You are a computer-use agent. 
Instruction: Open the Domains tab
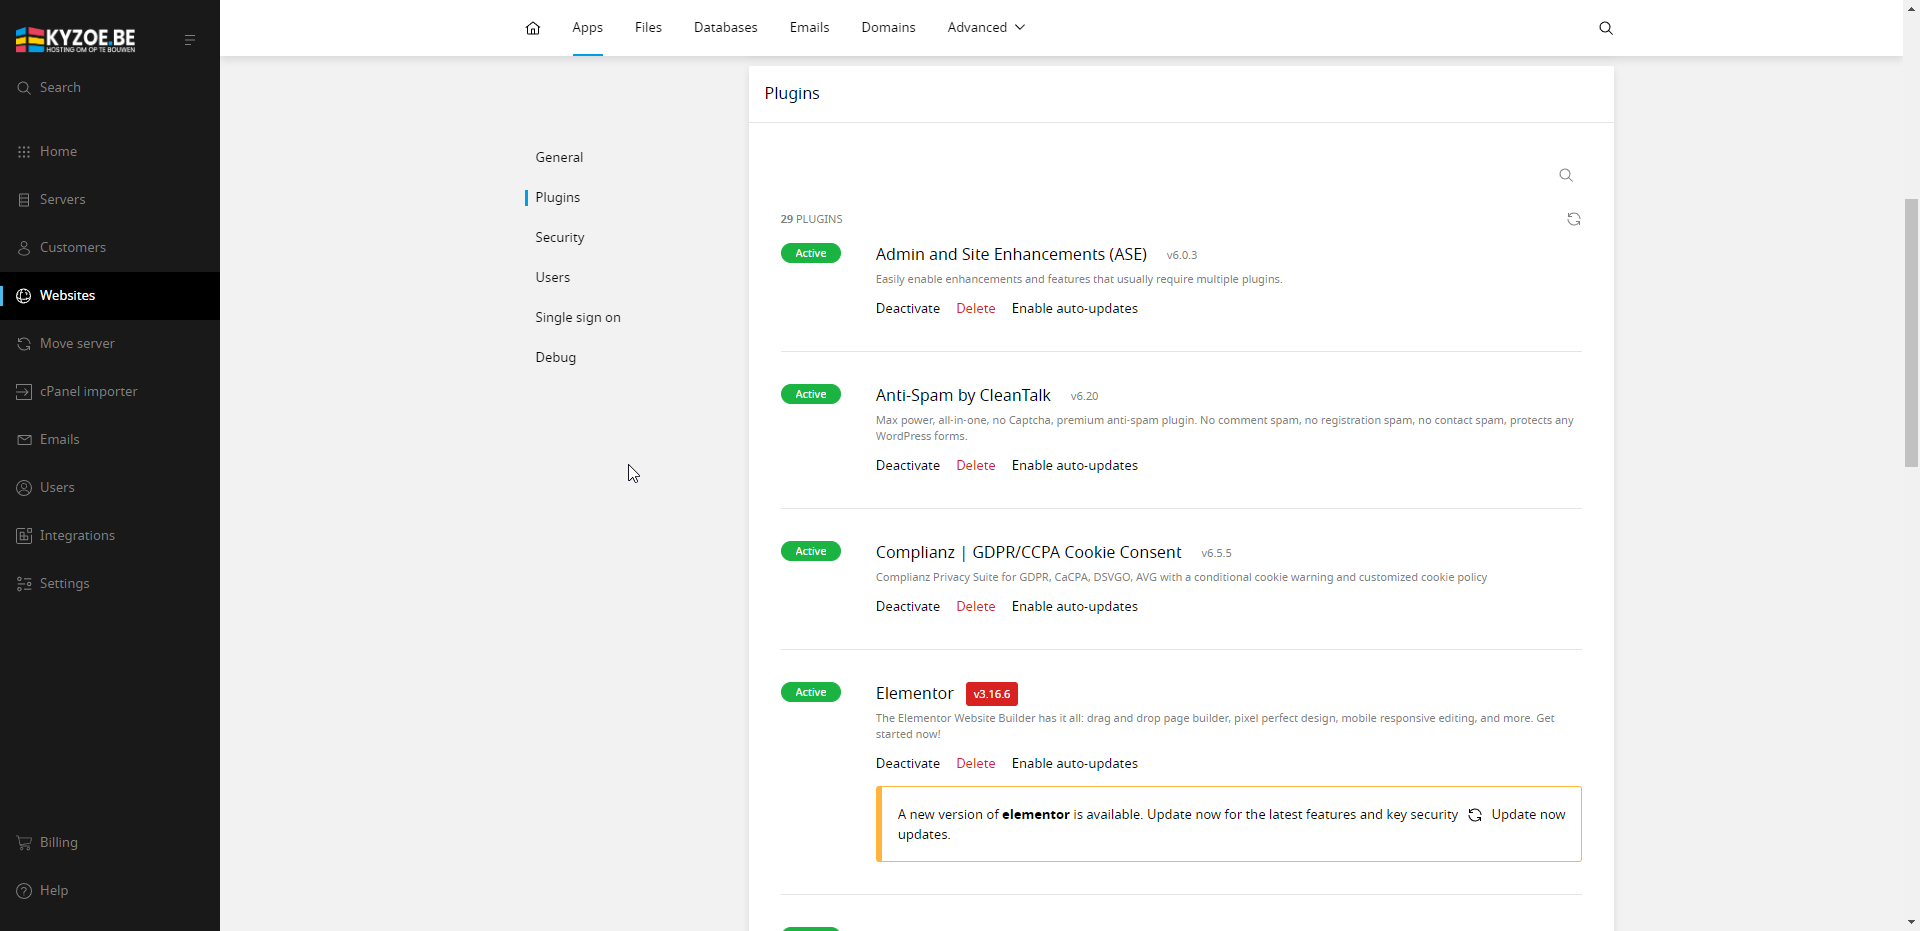pos(888,28)
